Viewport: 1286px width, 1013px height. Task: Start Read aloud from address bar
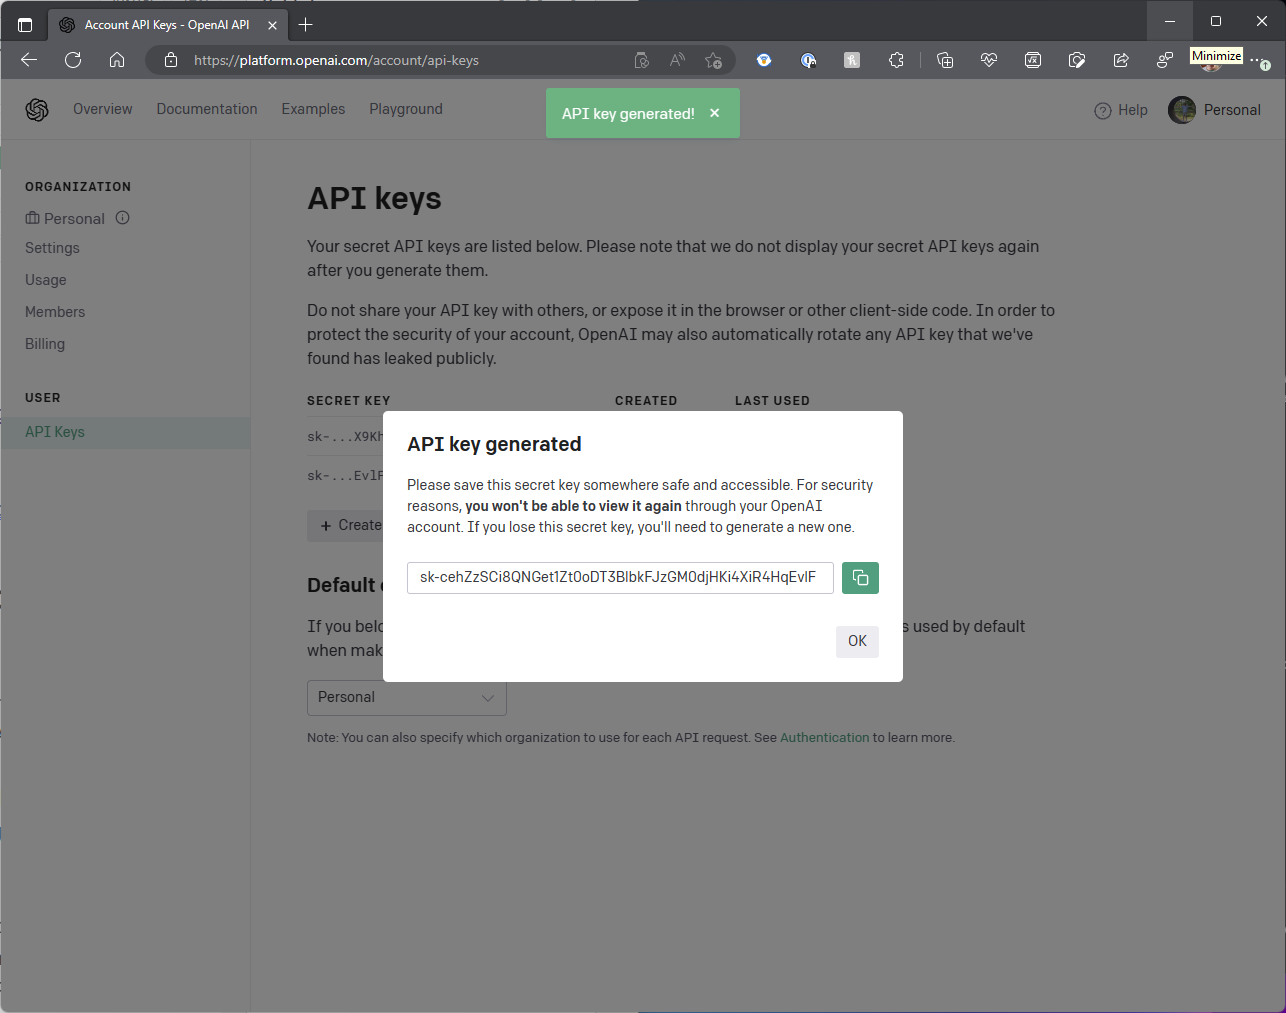(678, 60)
